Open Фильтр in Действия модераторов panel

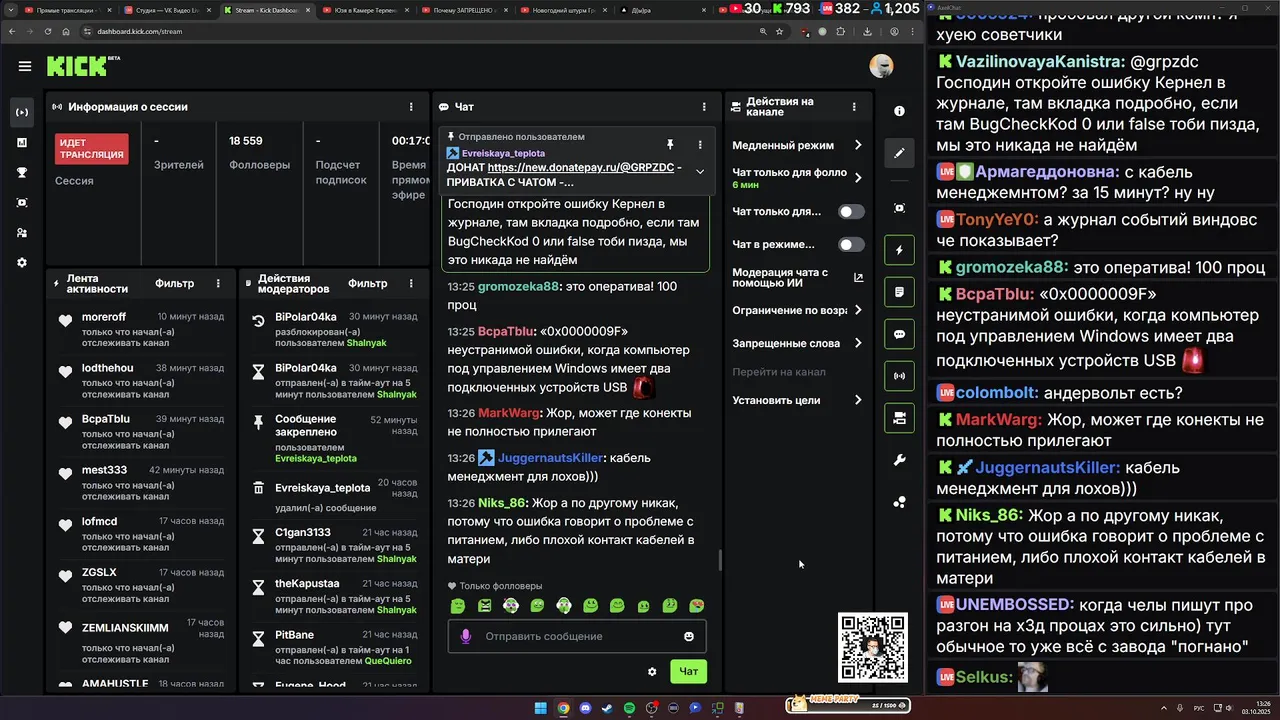pos(367,284)
